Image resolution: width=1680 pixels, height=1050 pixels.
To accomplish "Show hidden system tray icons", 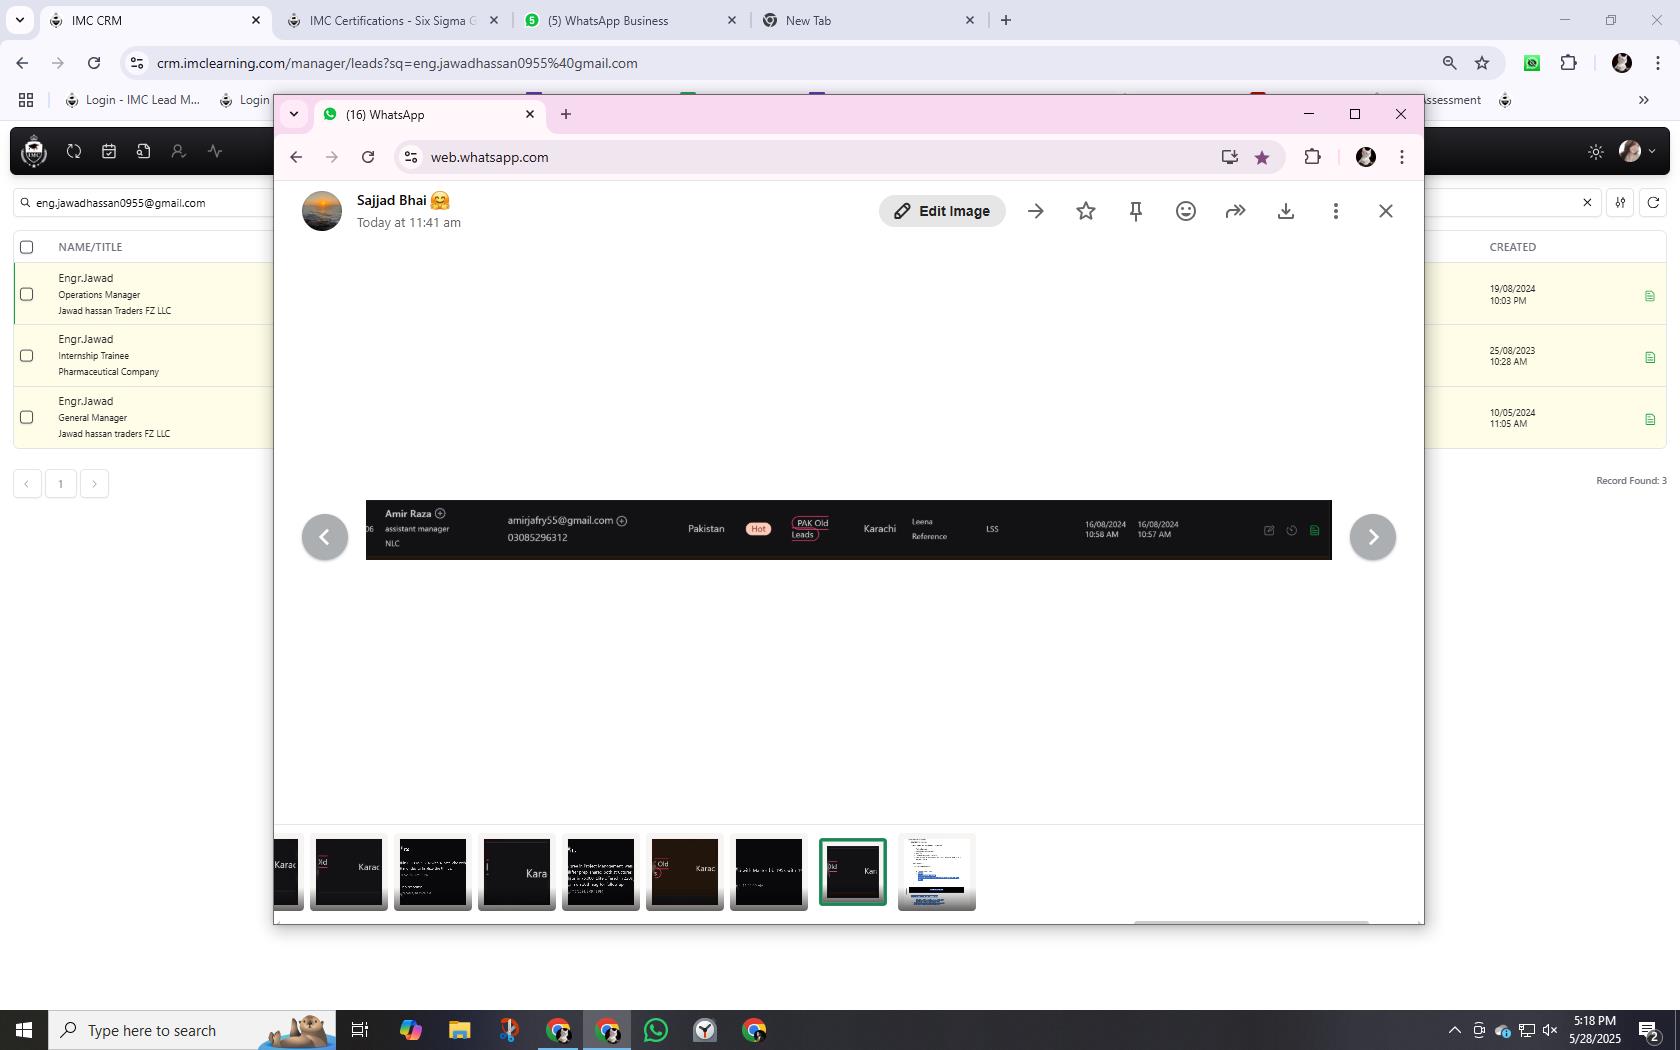I will pyautogui.click(x=1455, y=1030).
